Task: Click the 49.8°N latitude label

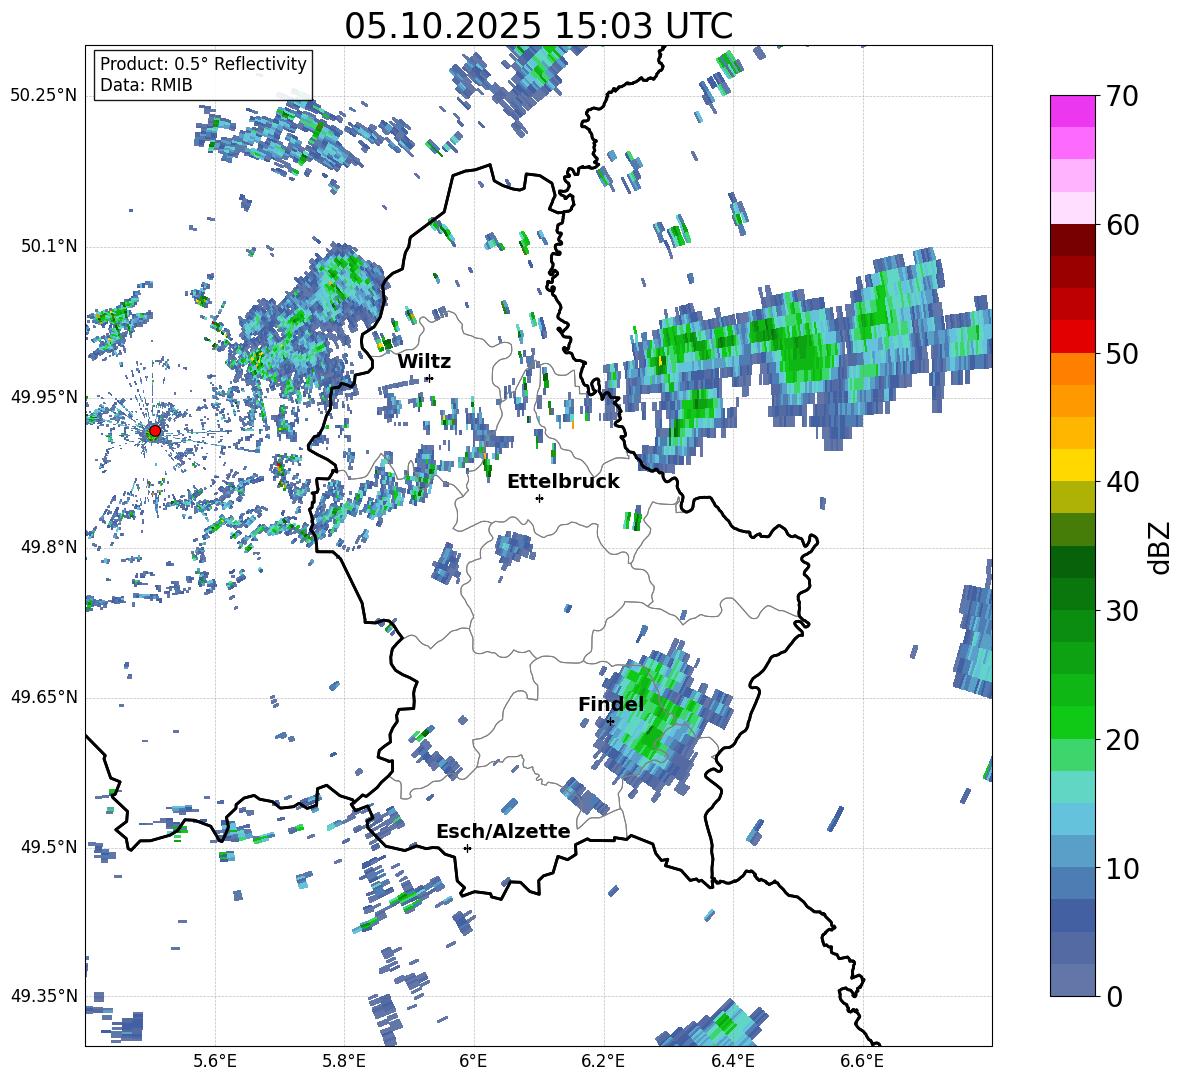Action: point(48,547)
